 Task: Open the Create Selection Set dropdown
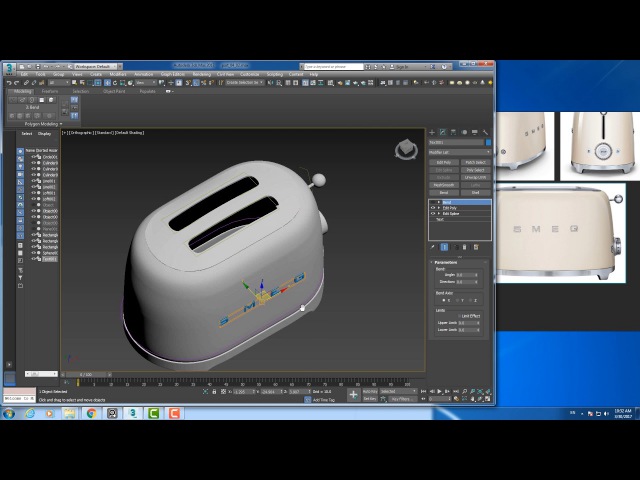[244, 83]
